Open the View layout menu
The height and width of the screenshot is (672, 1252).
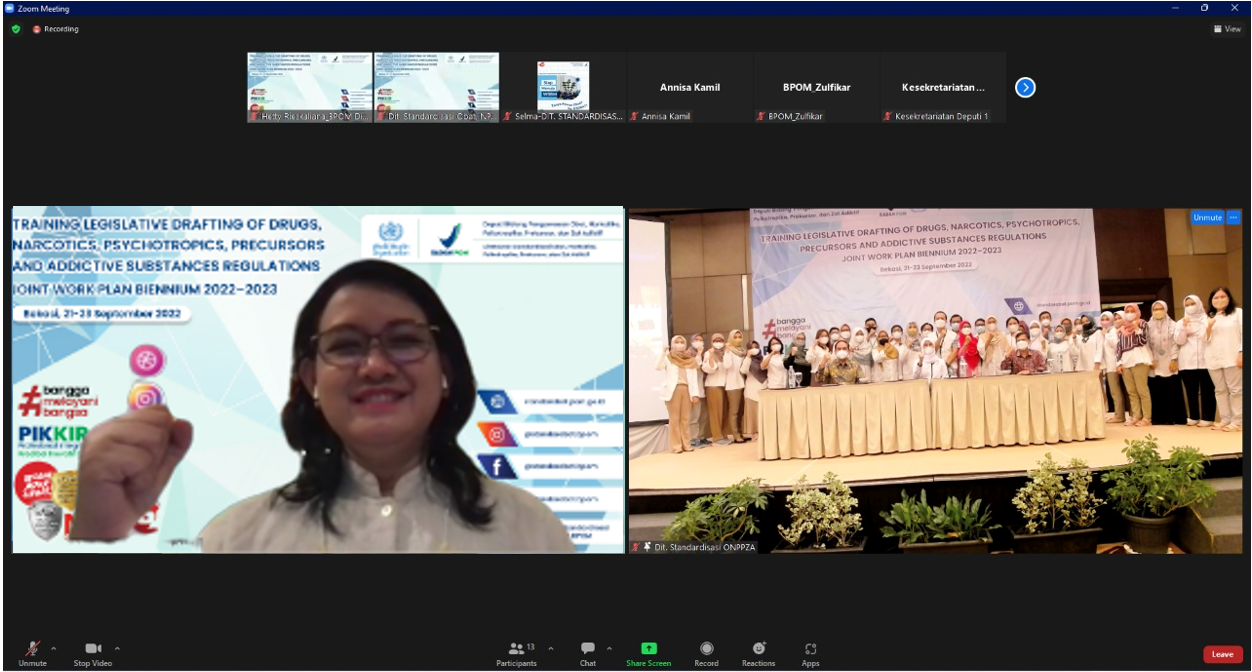tap(1227, 29)
